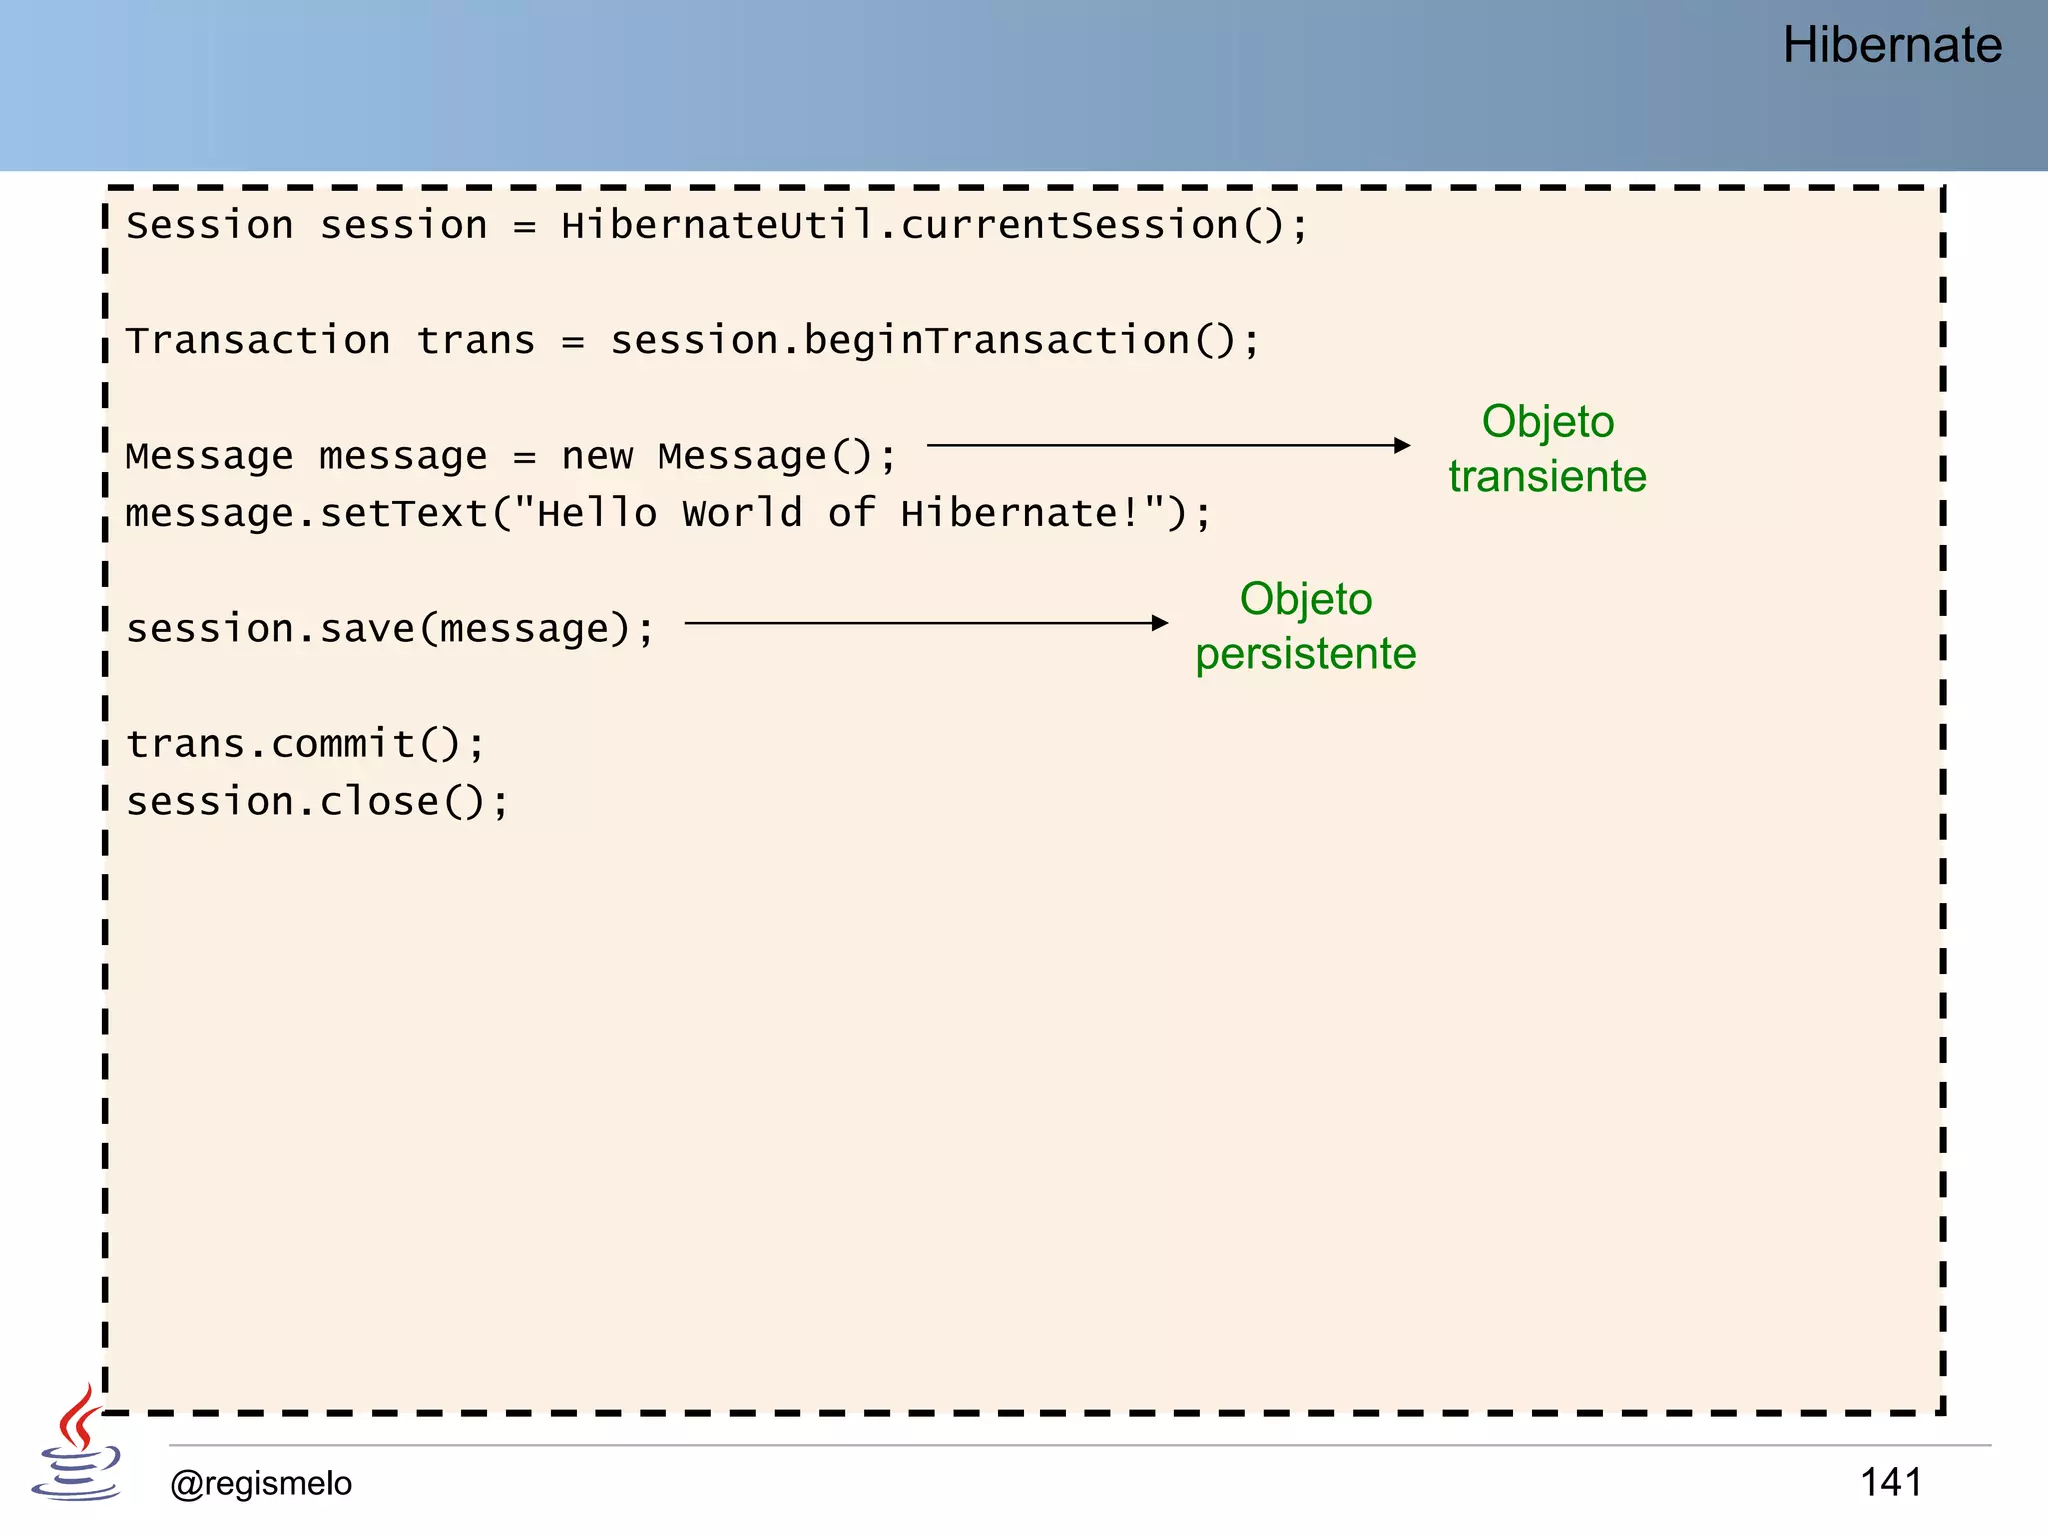Click the new Message() code line

coord(511,456)
